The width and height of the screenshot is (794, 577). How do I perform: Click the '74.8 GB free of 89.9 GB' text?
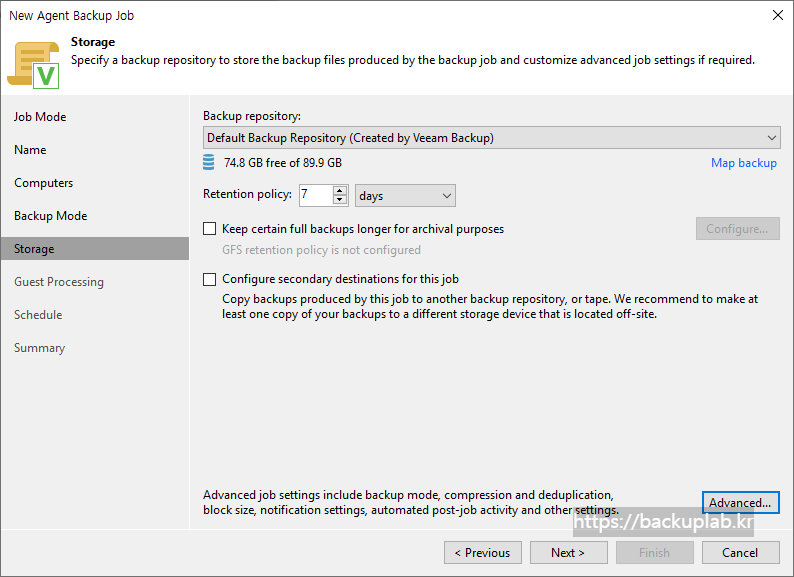pos(283,163)
